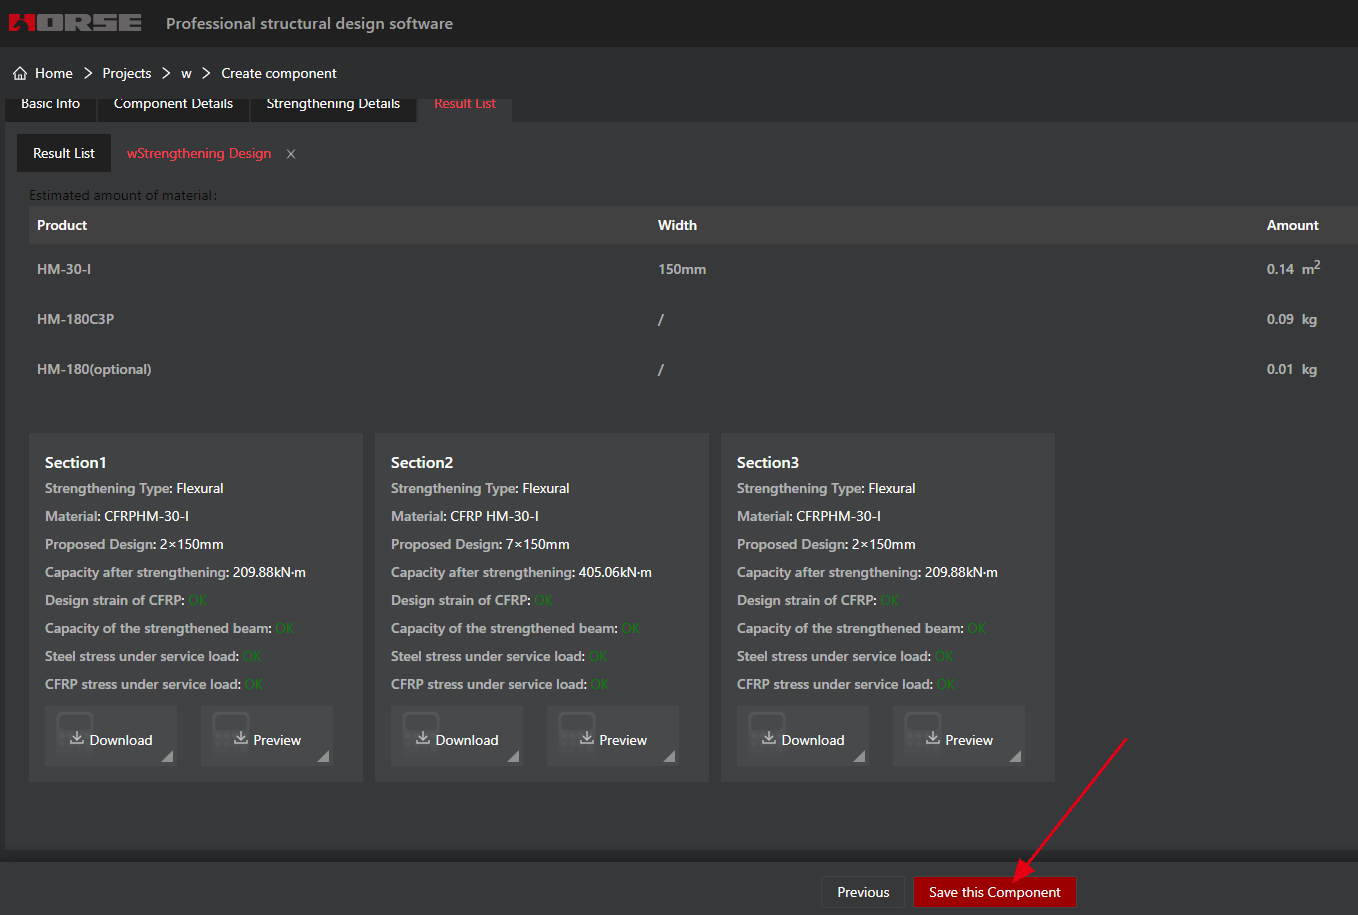
Task: Open the wStrengthening Design sub-tab
Action: pyautogui.click(x=199, y=153)
